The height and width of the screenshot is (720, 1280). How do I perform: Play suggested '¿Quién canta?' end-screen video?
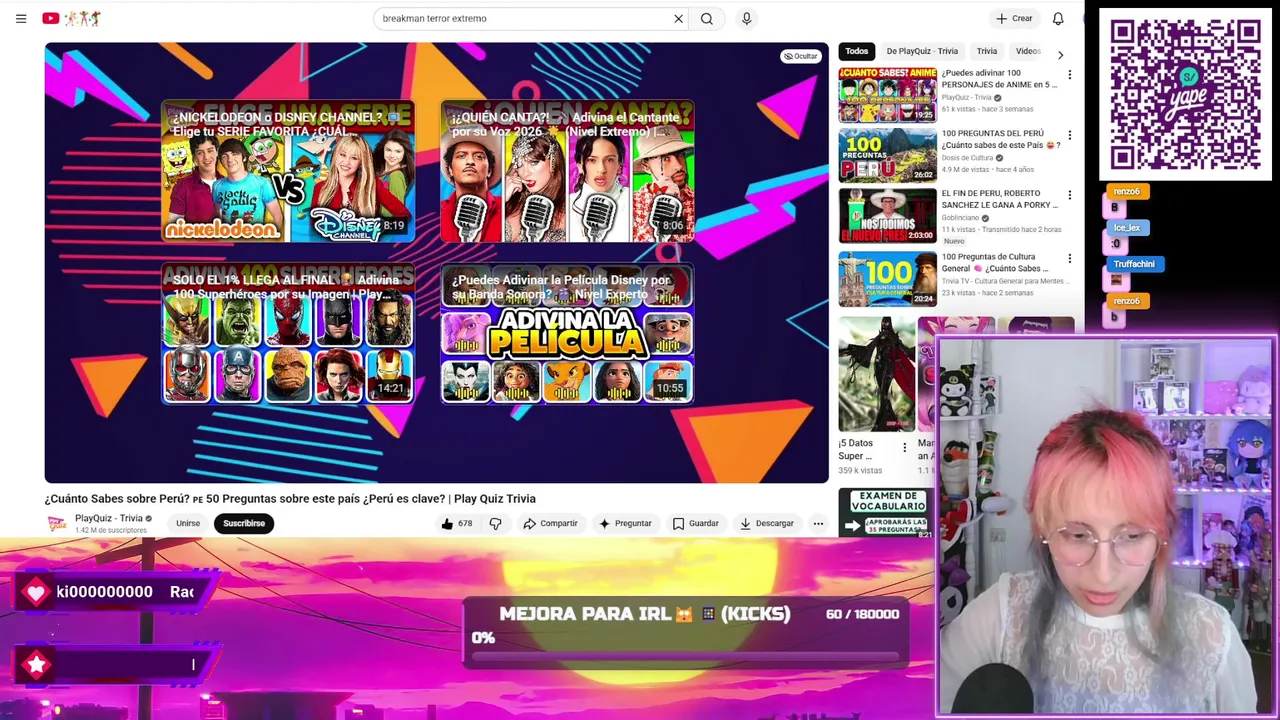567,173
